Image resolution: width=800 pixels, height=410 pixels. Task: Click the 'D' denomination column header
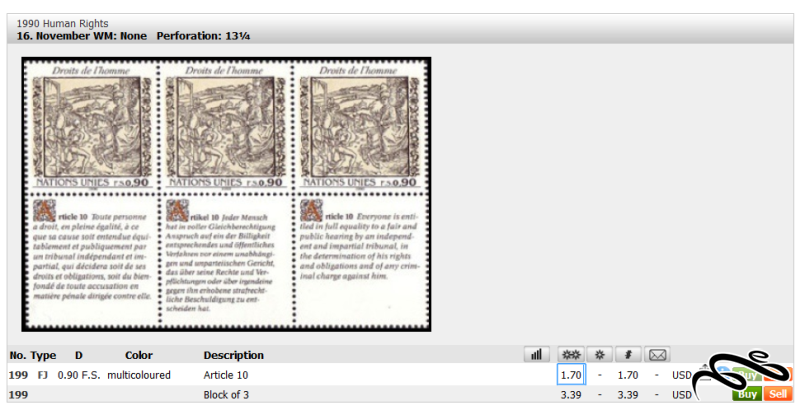pos(79,355)
